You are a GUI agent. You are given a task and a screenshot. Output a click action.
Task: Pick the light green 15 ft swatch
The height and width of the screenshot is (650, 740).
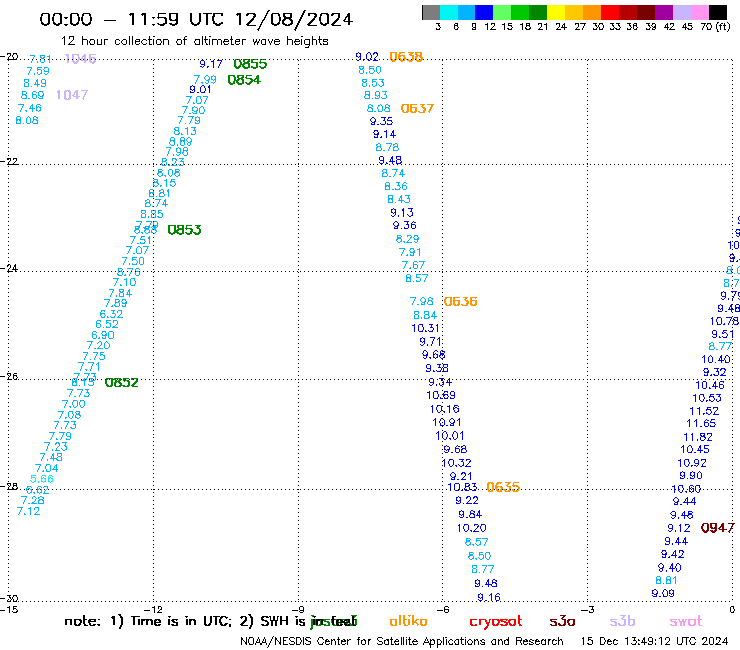pyautogui.click(x=502, y=12)
